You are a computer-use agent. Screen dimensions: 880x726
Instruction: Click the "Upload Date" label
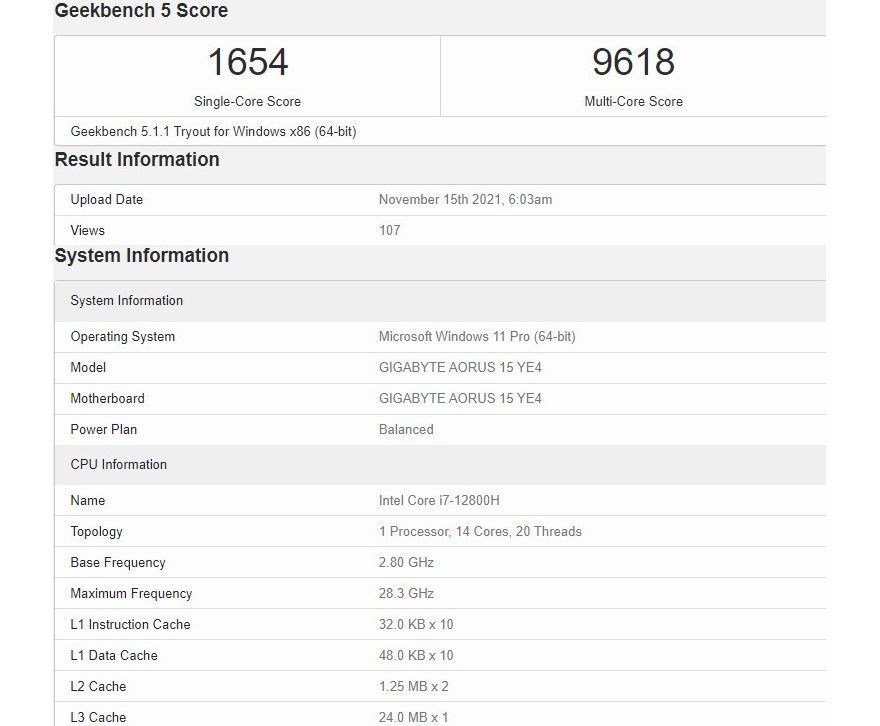107,200
